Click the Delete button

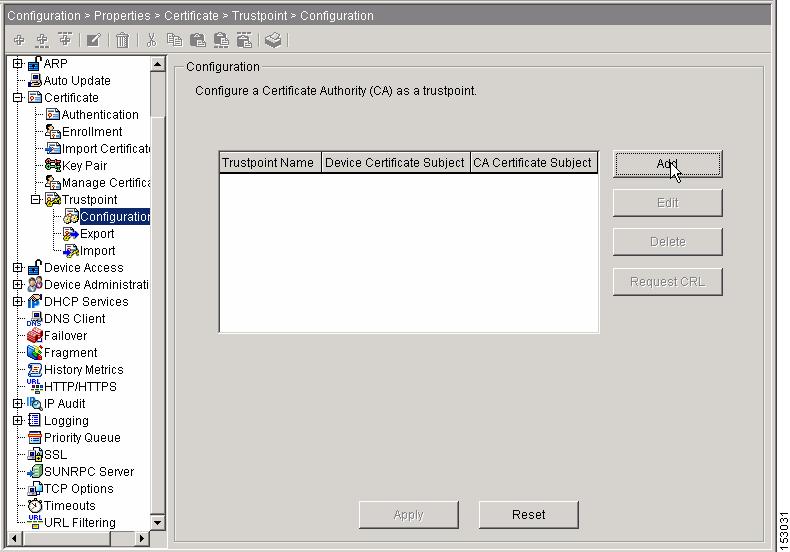[668, 242]
